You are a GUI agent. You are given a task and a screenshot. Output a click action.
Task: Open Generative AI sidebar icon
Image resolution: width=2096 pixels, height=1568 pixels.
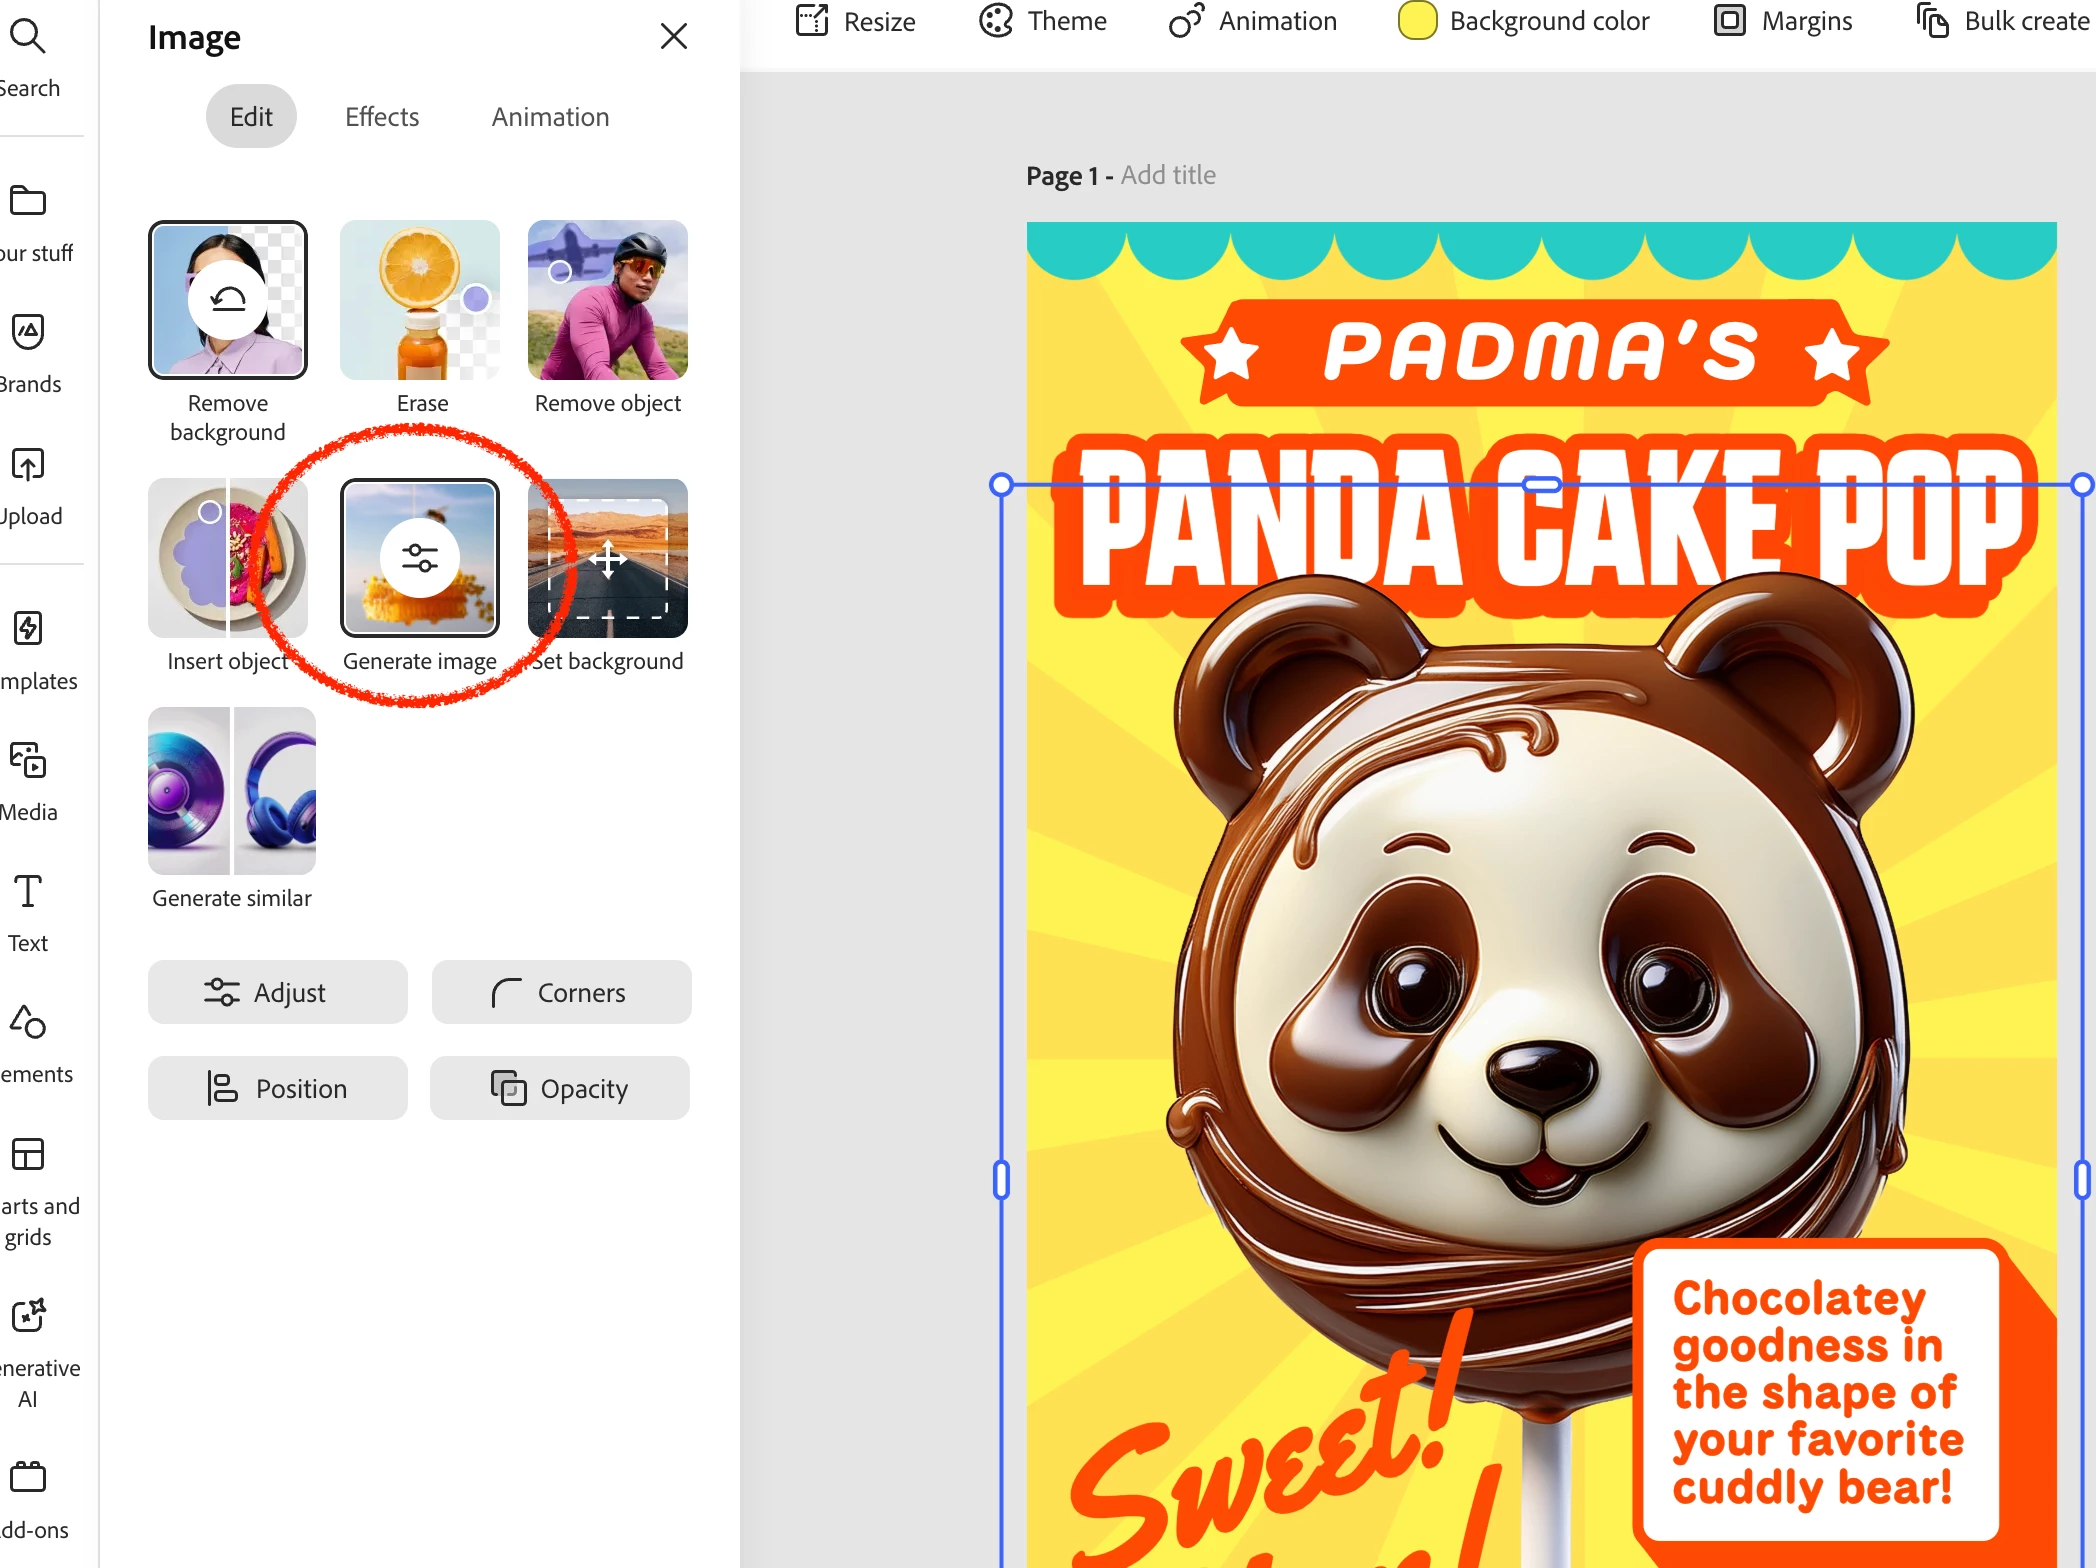click(28, 1314)
